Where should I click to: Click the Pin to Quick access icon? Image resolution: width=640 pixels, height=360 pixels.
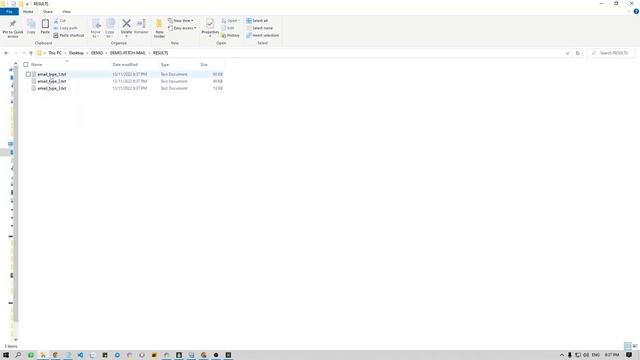pos(13,24)
